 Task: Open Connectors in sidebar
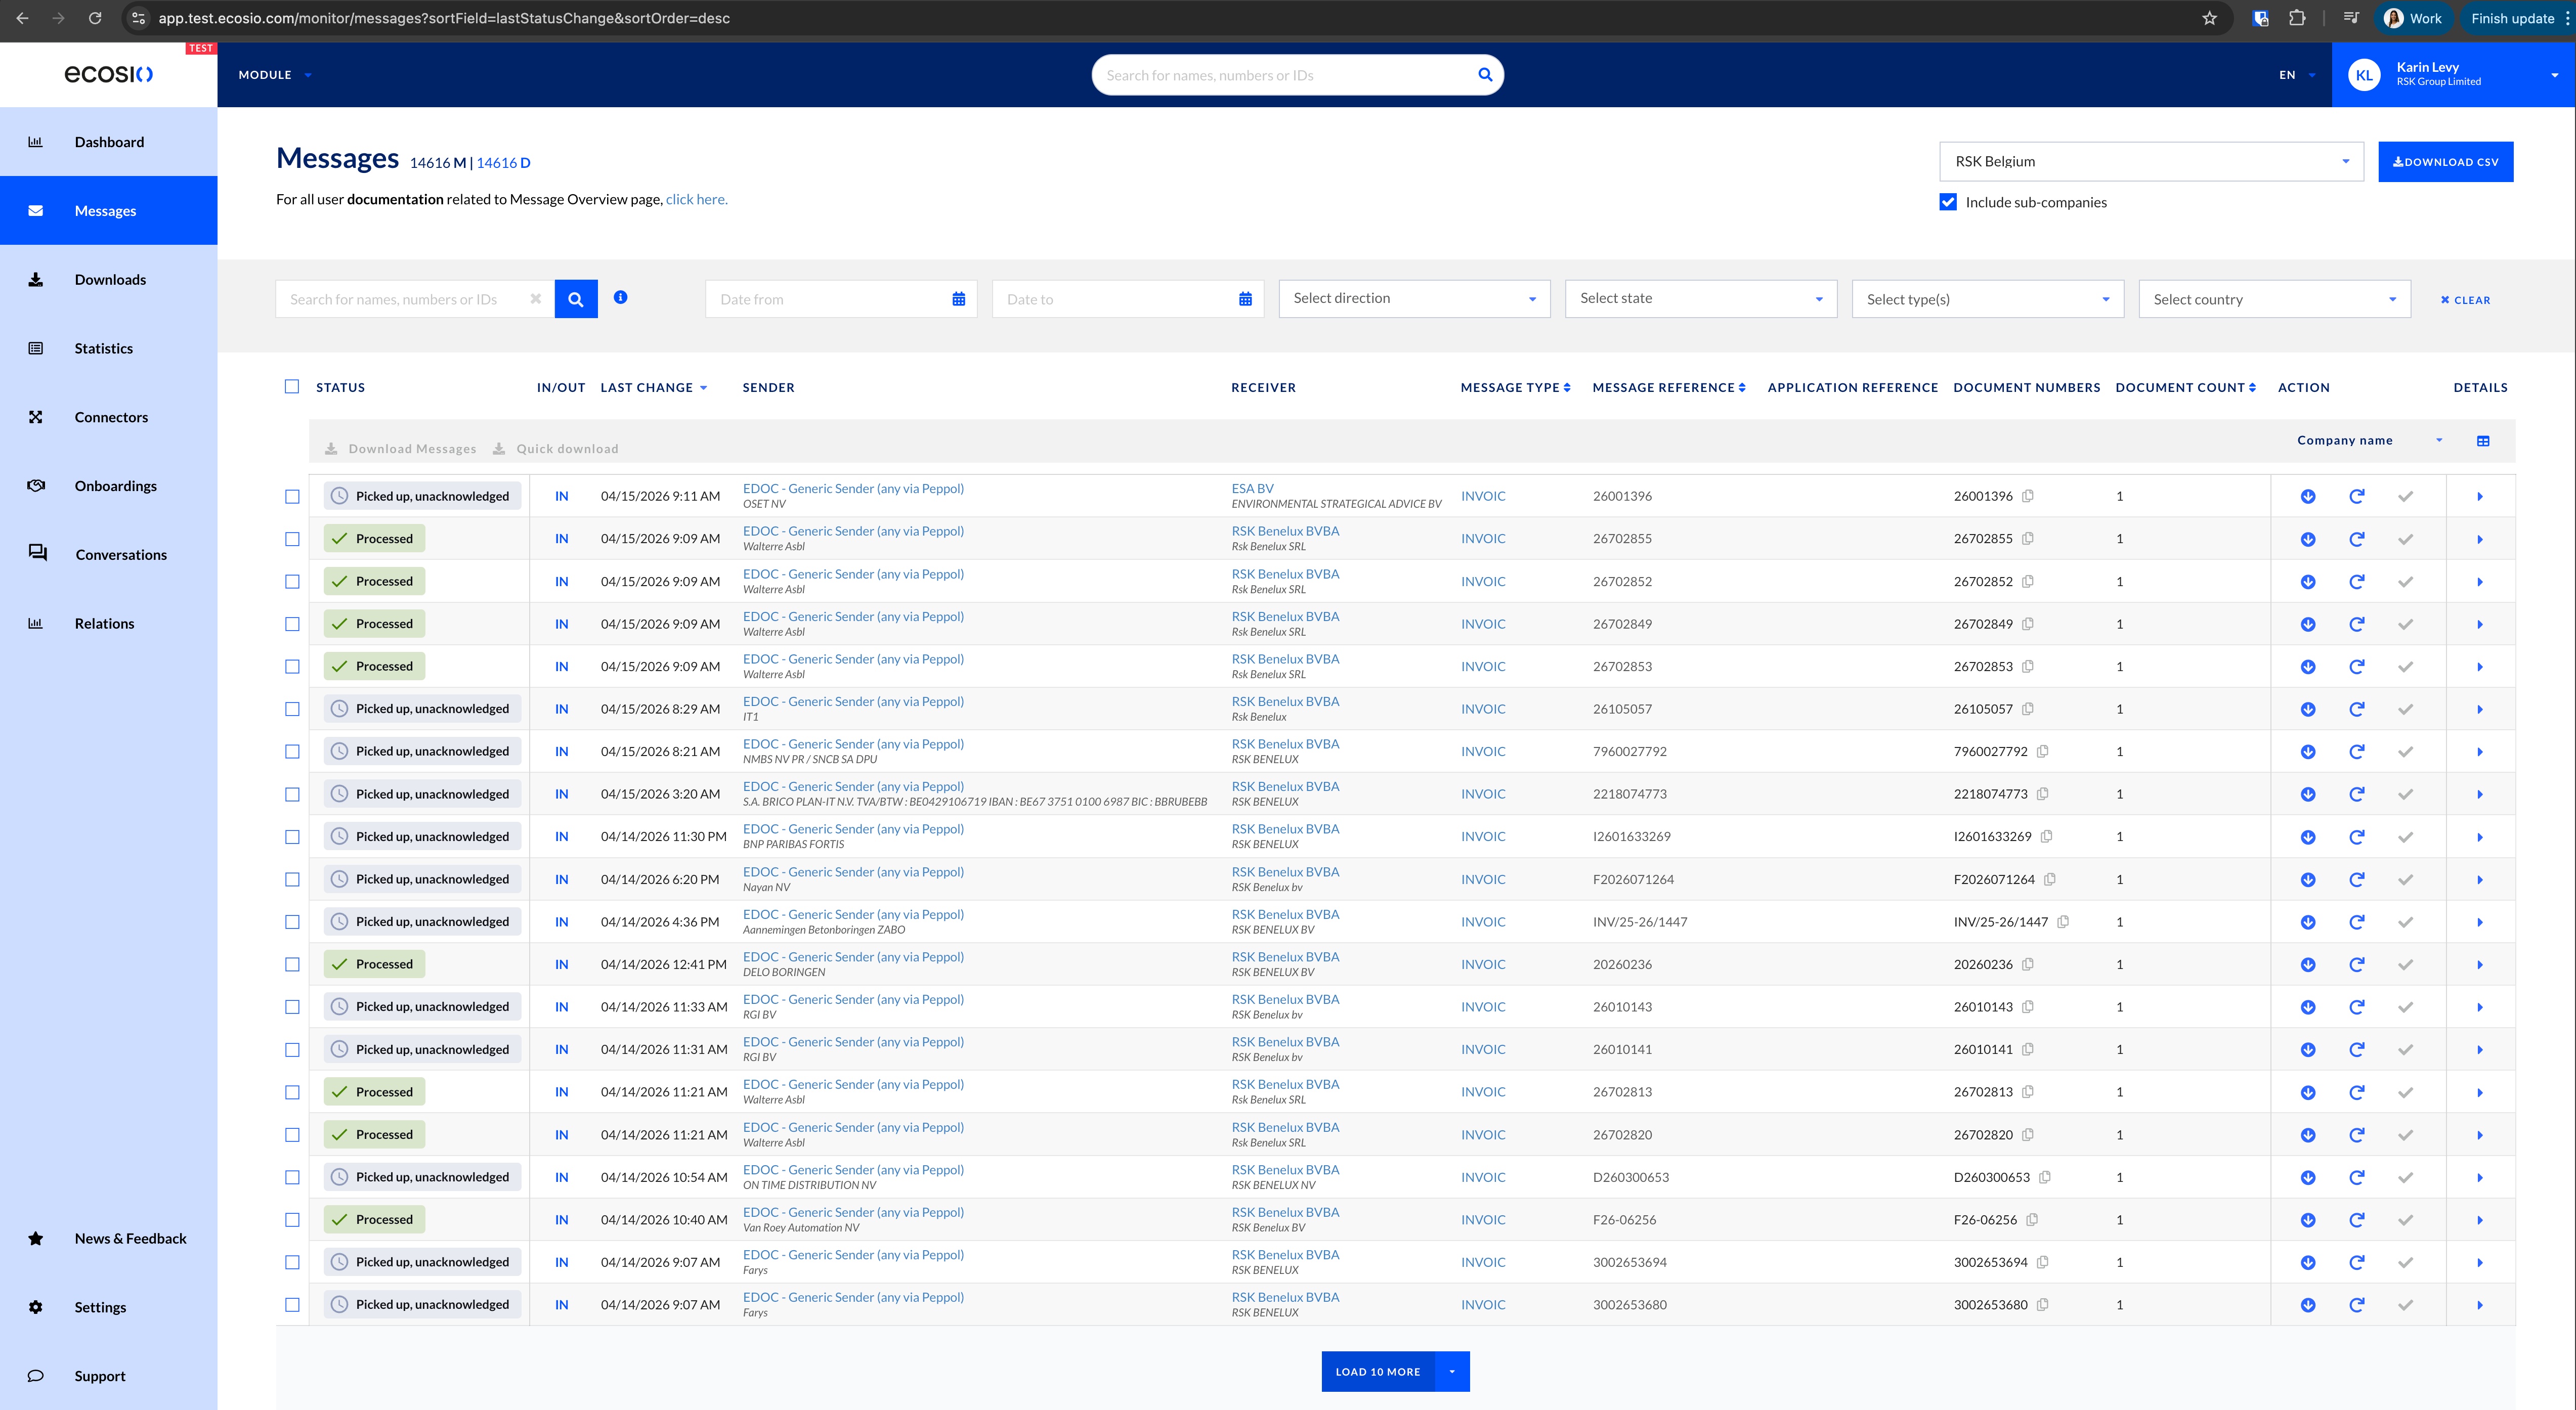click(109, 418)
